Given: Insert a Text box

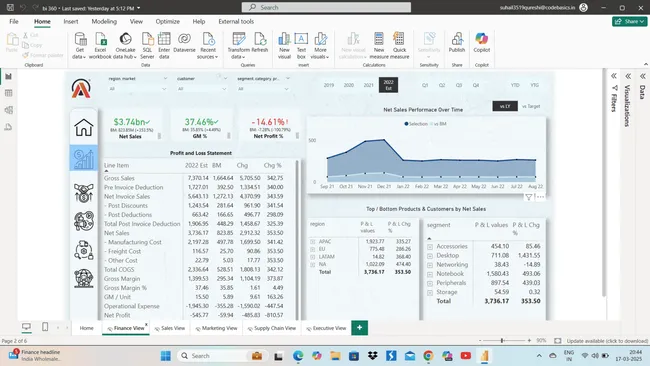Looking at the screenshot, I should pyautogui.click(x=301, y=46).
